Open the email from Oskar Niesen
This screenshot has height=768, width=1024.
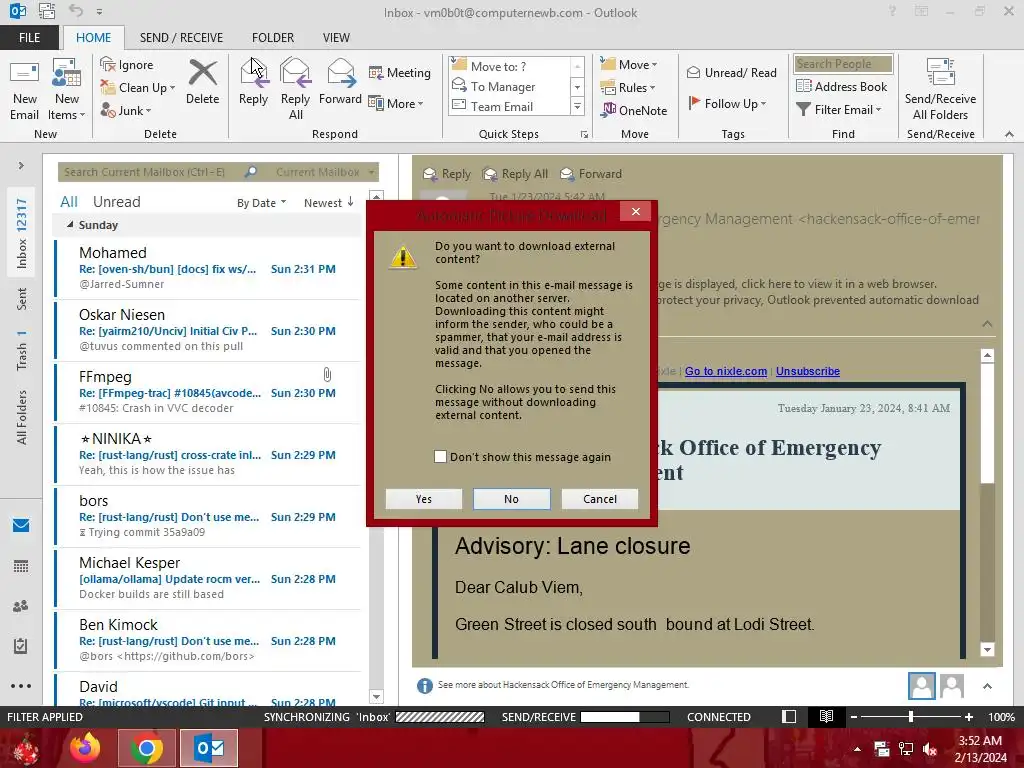click(208, 330)
